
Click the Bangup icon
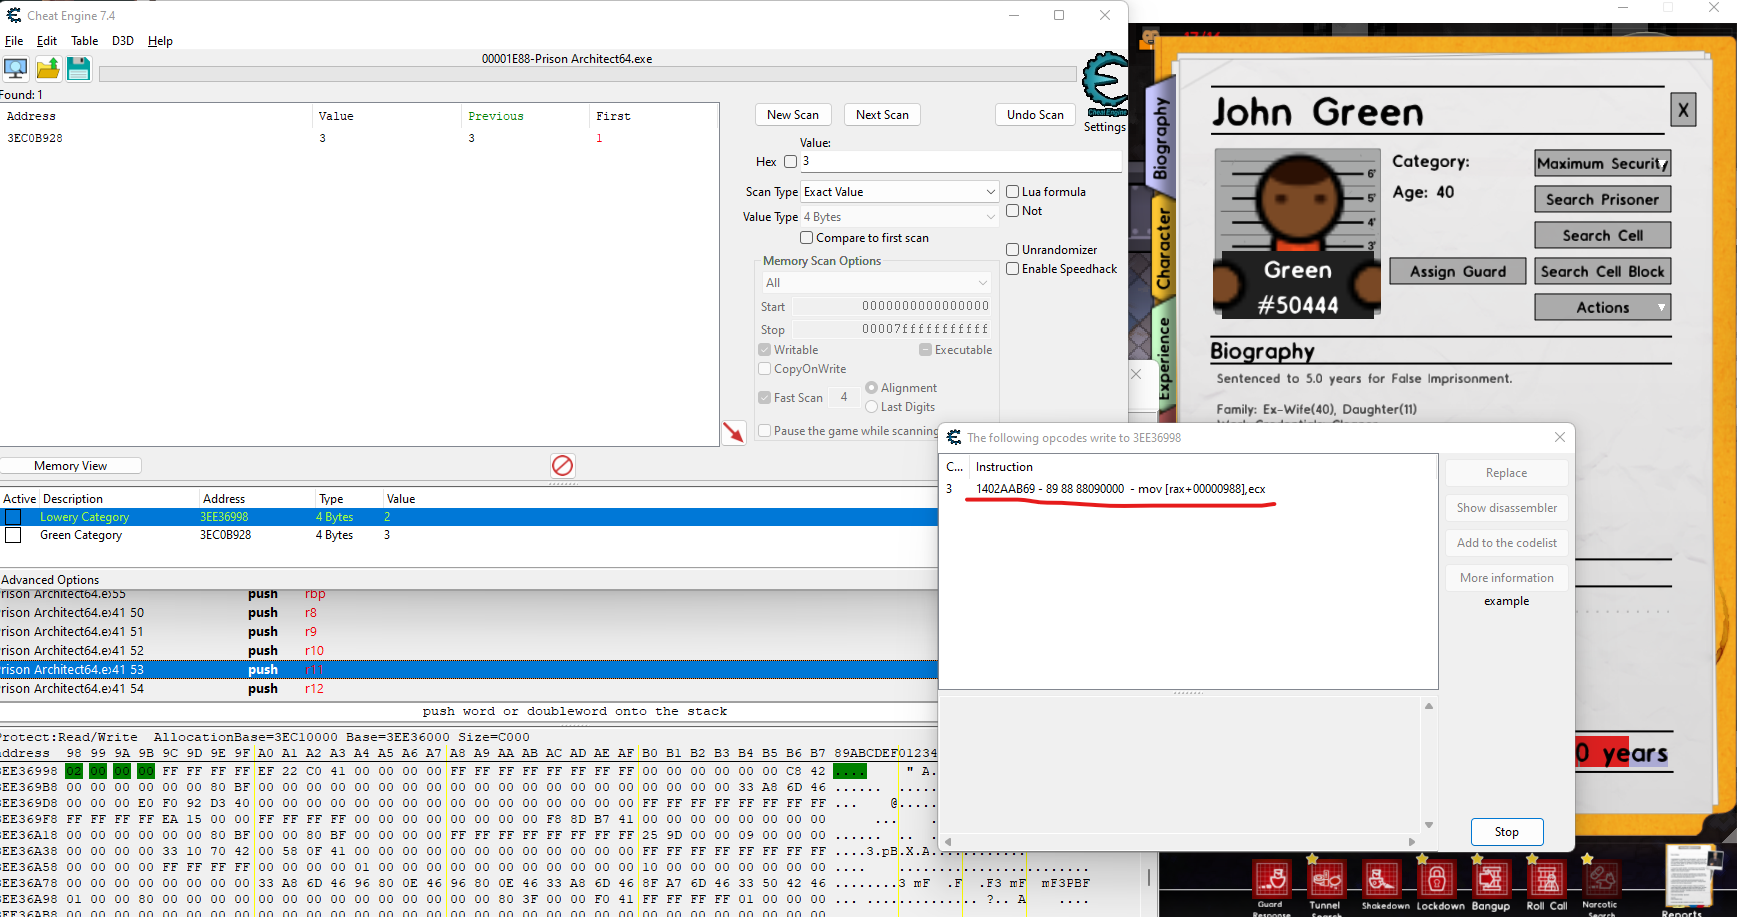point(1490,880)
